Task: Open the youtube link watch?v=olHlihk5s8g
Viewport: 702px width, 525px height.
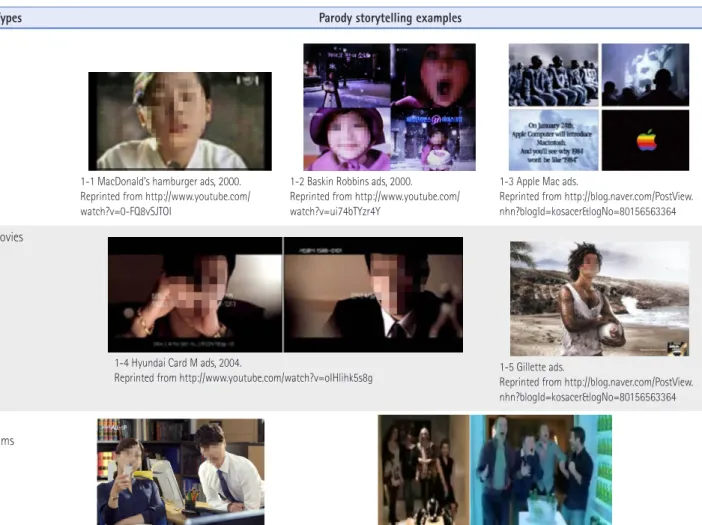Action: (276, 378)
